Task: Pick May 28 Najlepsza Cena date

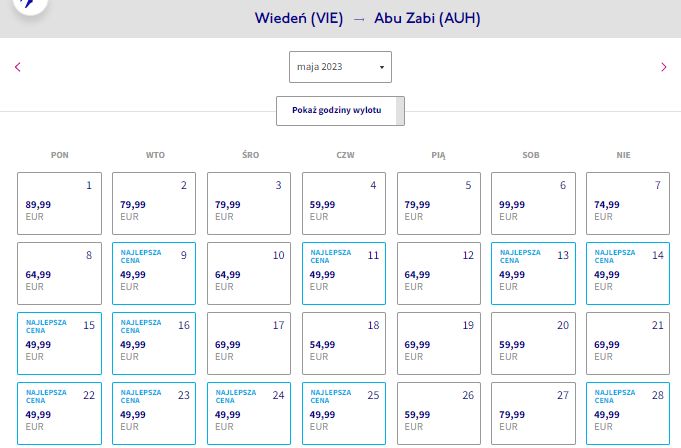Action: point(628,413)
